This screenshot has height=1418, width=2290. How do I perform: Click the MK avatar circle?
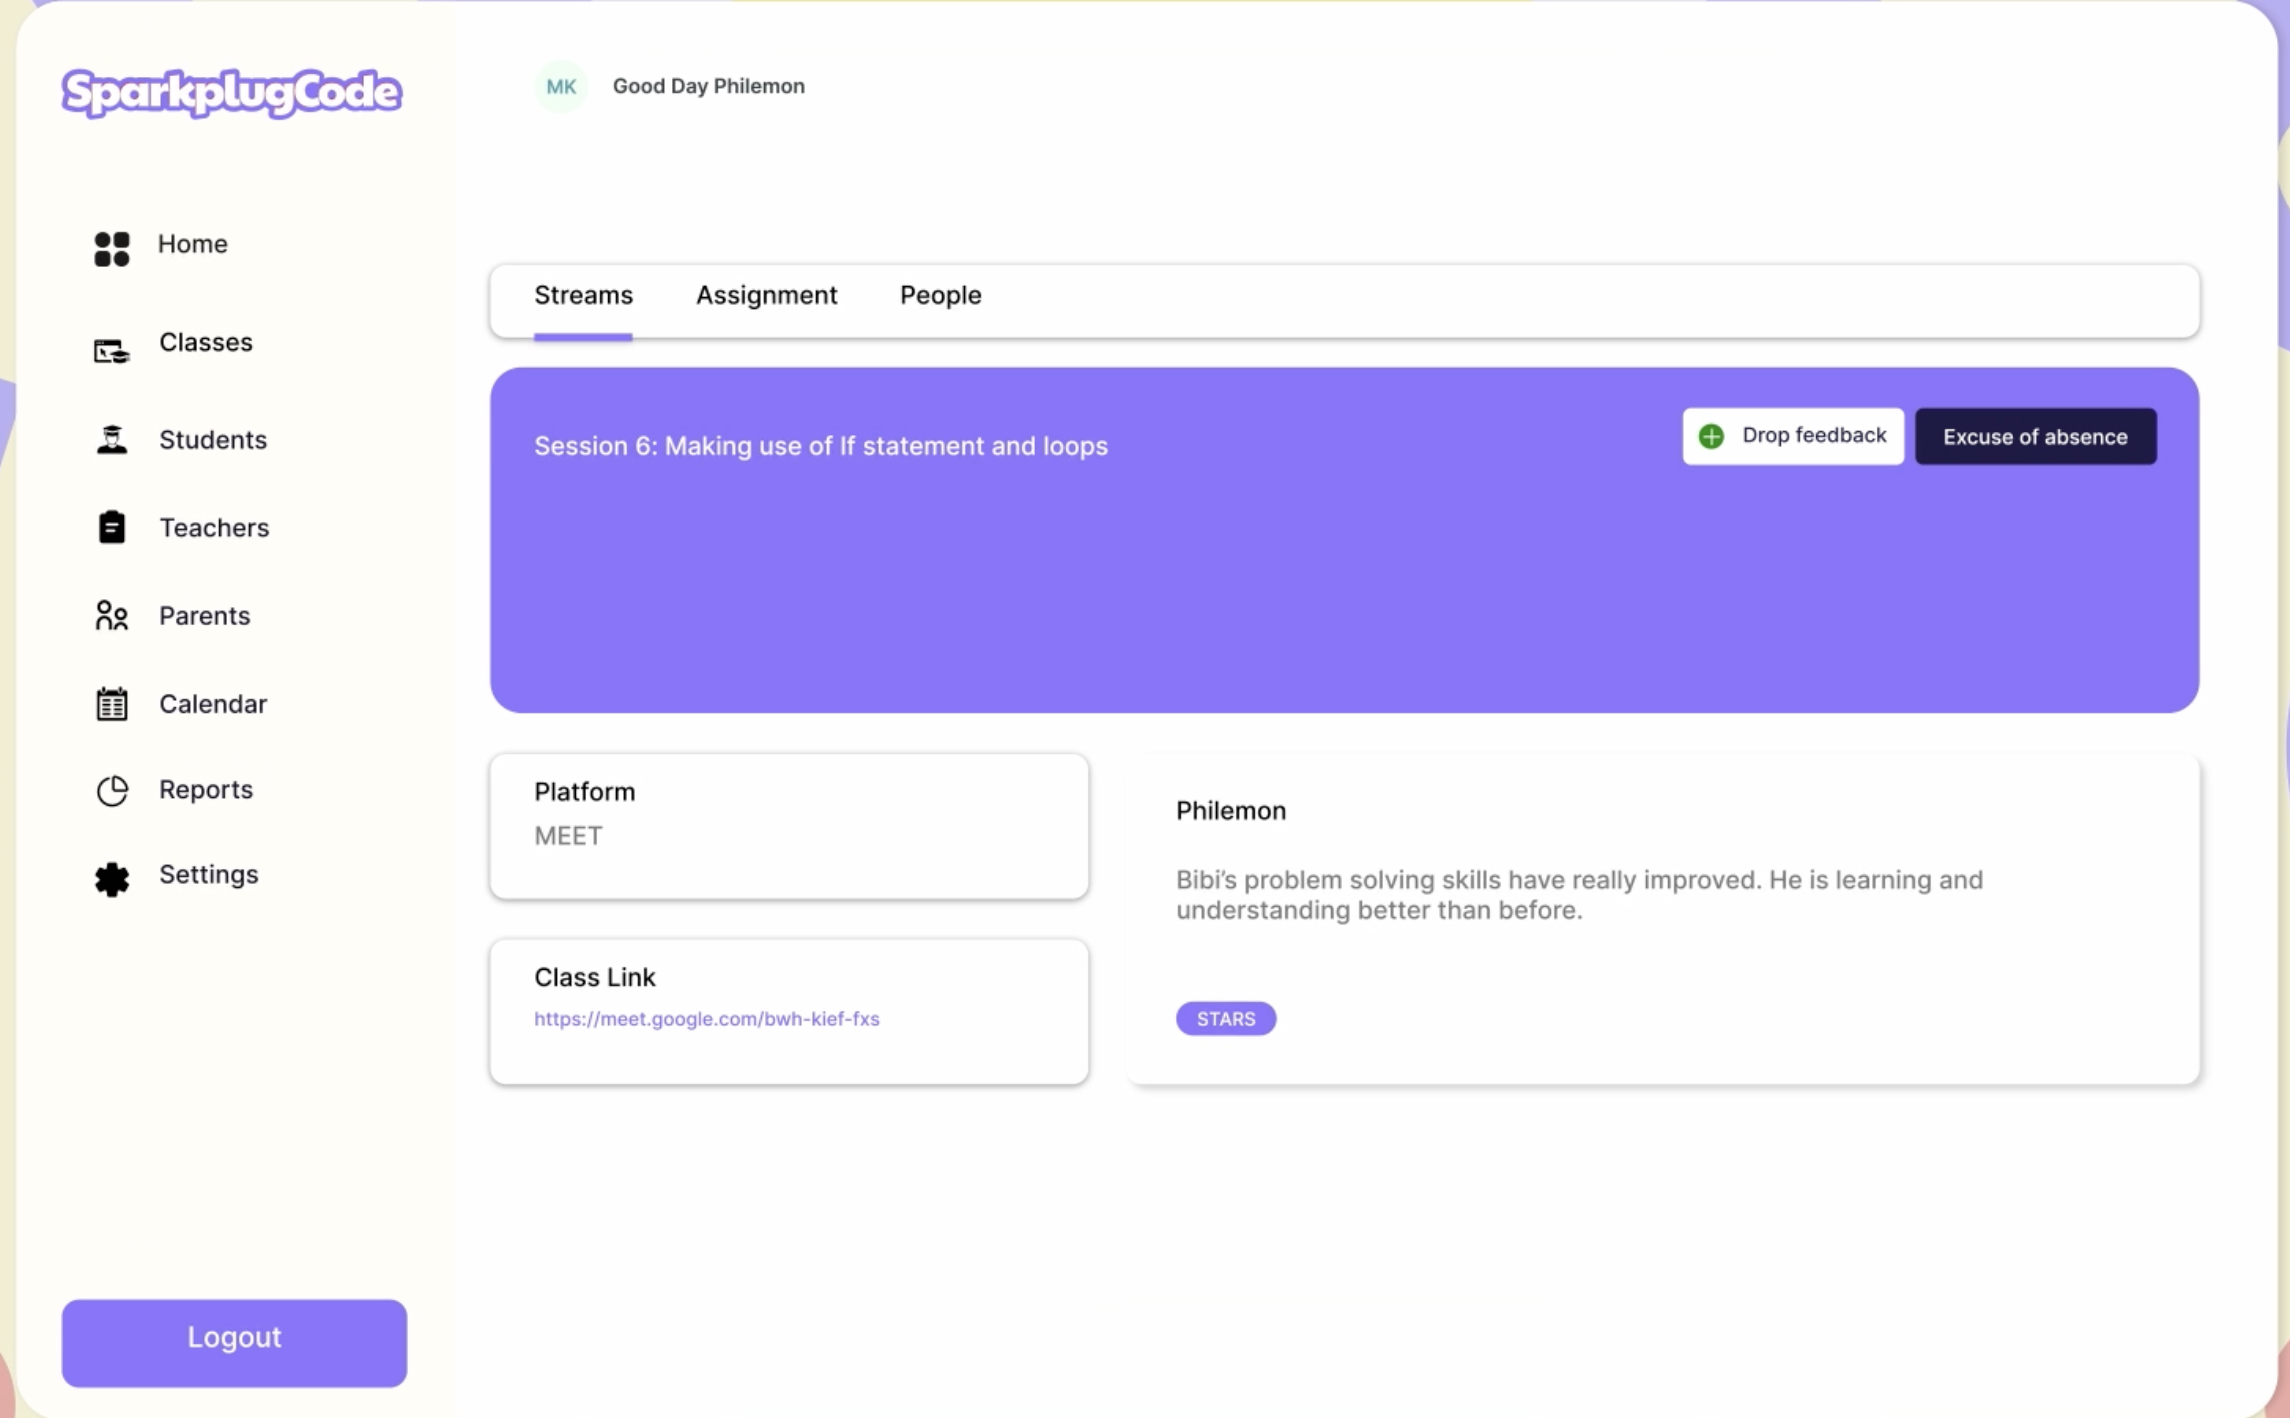(560, 86)
